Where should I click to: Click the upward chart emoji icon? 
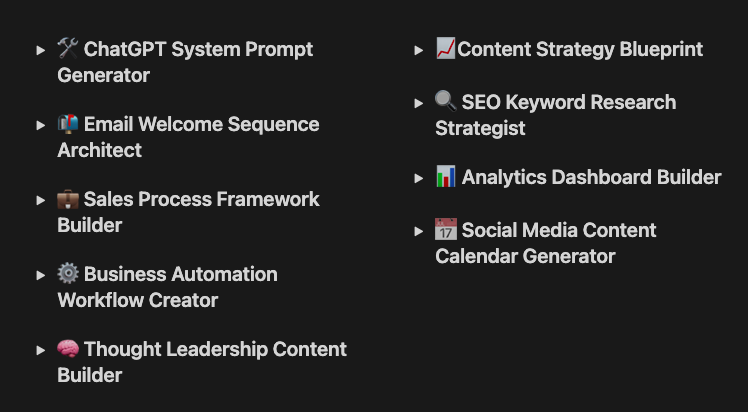coord(446,48)
